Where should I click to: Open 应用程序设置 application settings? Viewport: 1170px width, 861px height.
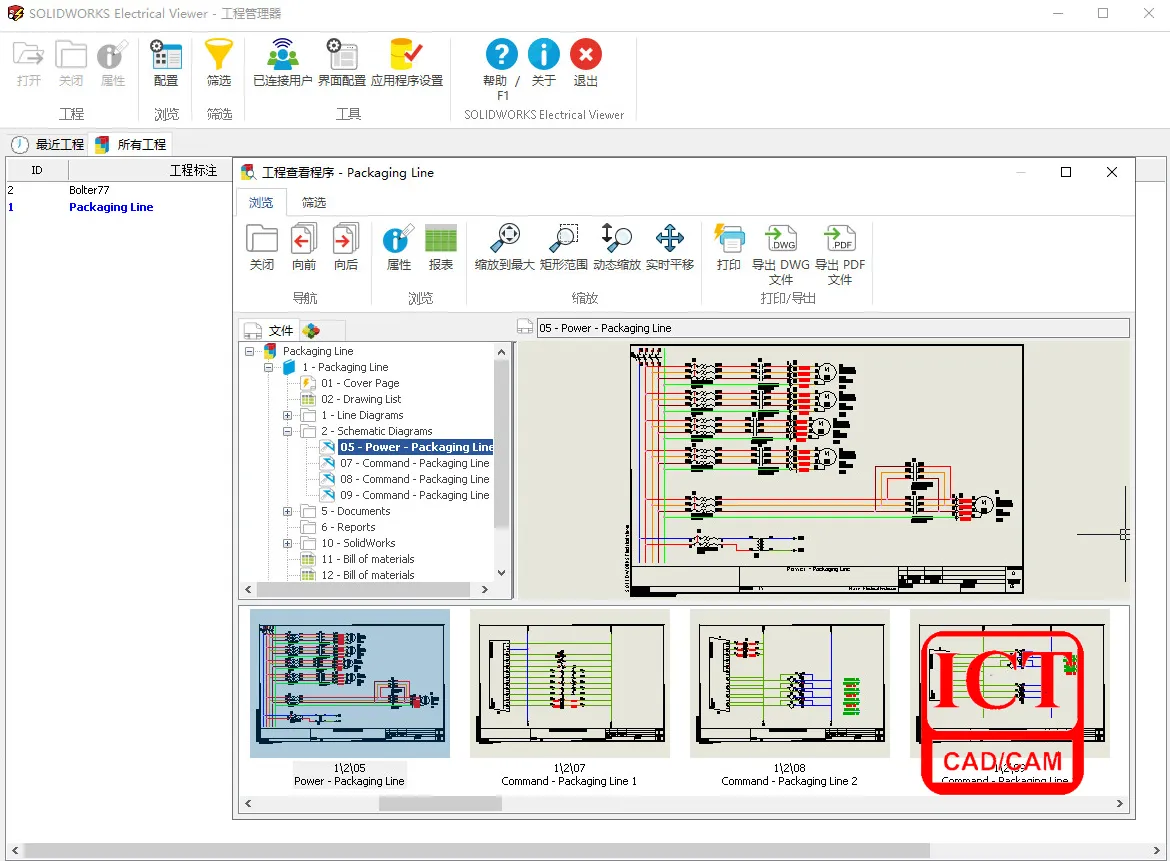click(x=407, y=63)
